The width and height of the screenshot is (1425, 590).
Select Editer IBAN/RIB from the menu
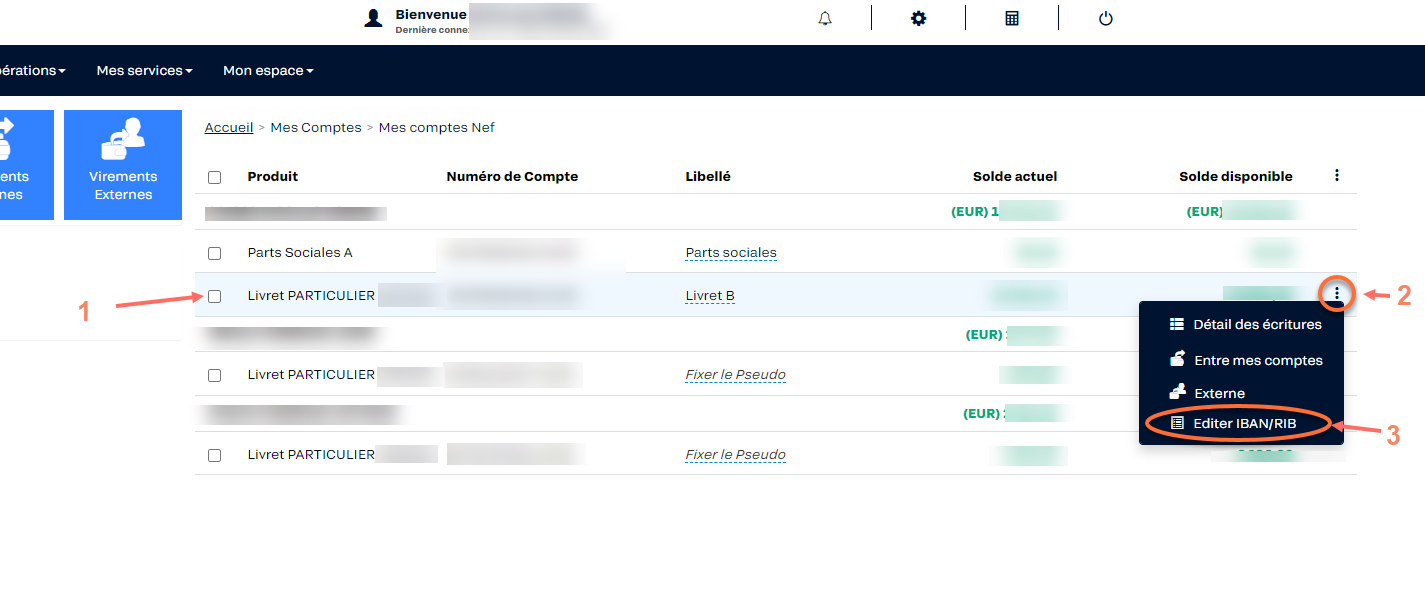[1234, 424]
